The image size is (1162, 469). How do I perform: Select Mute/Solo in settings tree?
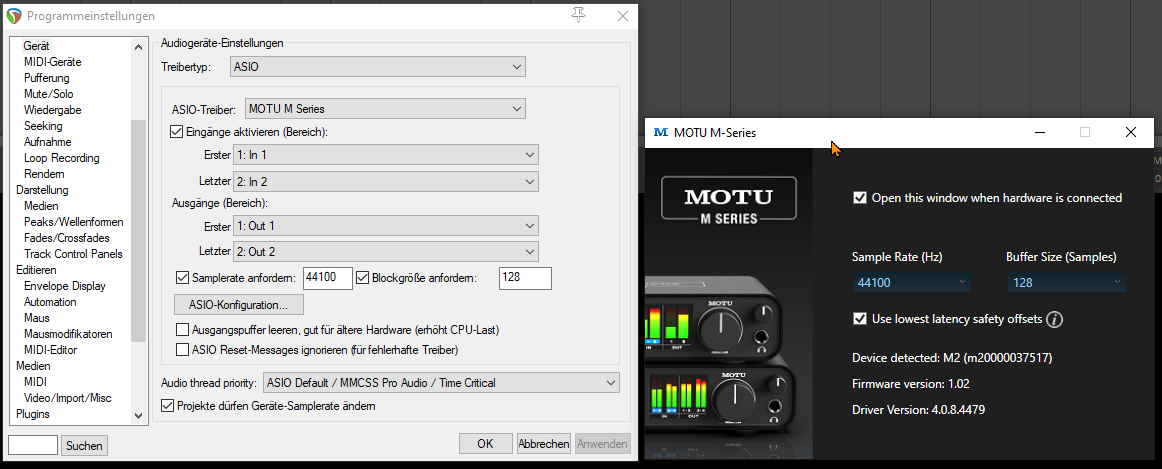[x=48, y=94]
